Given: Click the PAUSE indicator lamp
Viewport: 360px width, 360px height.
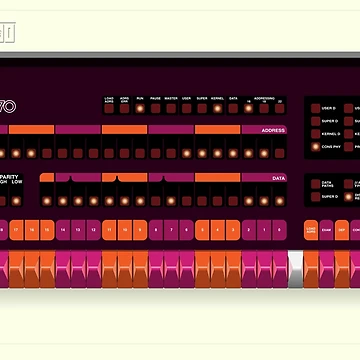Looking at the screenshot, I should [x=155, y=109].
